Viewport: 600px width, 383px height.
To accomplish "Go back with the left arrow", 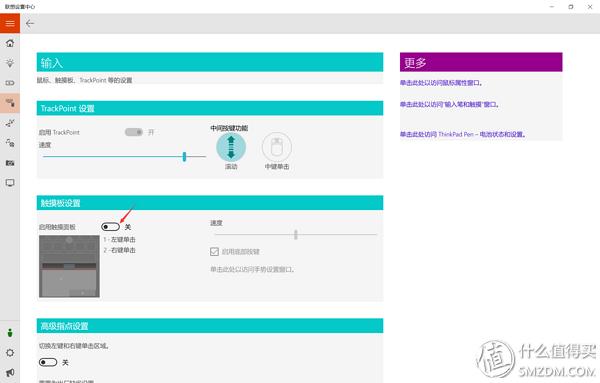I will point(30,24).
